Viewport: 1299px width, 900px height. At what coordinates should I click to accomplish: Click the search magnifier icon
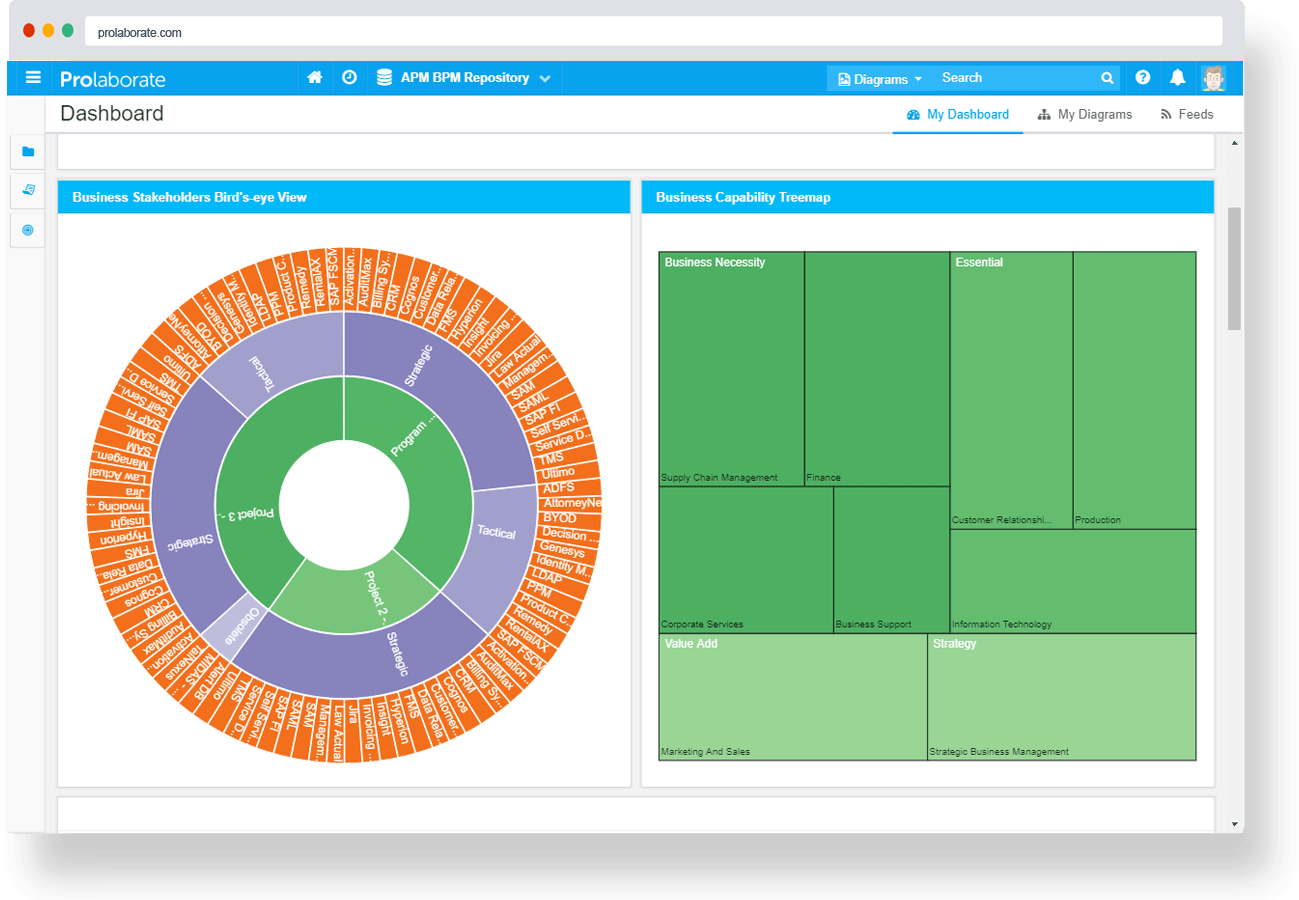pyautogui.click(x=1107, y=78)
